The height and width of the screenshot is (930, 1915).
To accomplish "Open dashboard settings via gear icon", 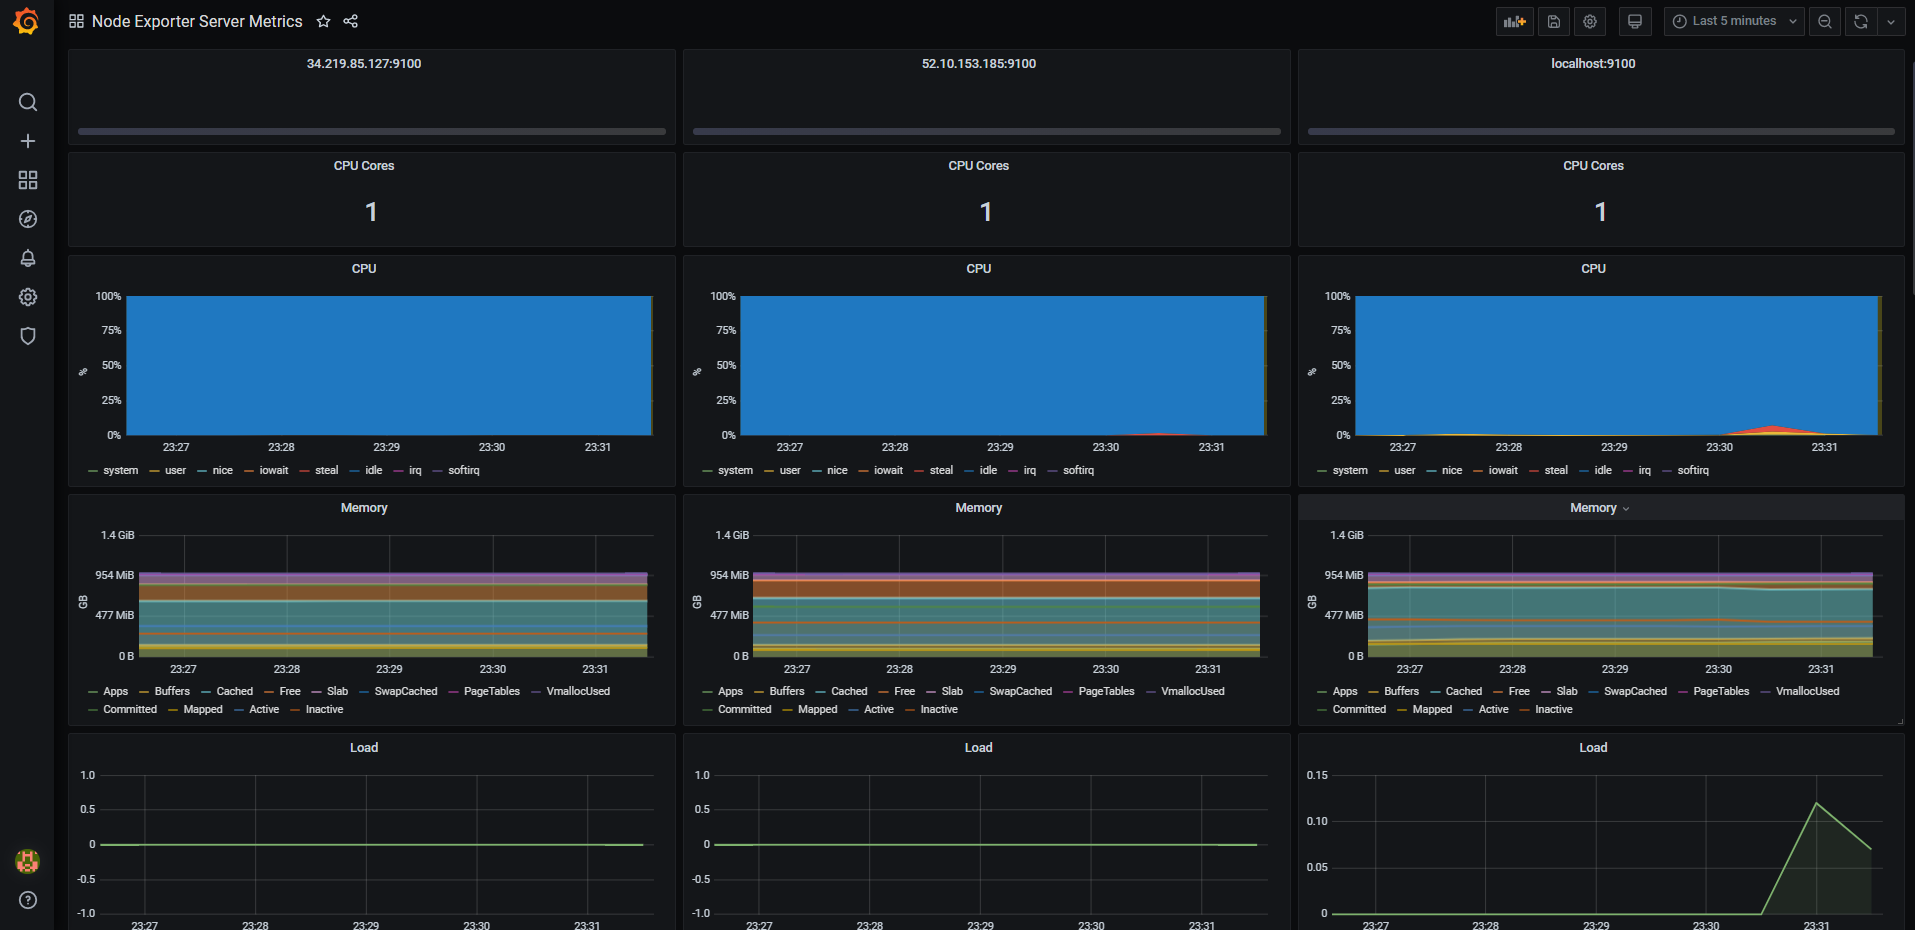I will click(x=1590, y=21).
